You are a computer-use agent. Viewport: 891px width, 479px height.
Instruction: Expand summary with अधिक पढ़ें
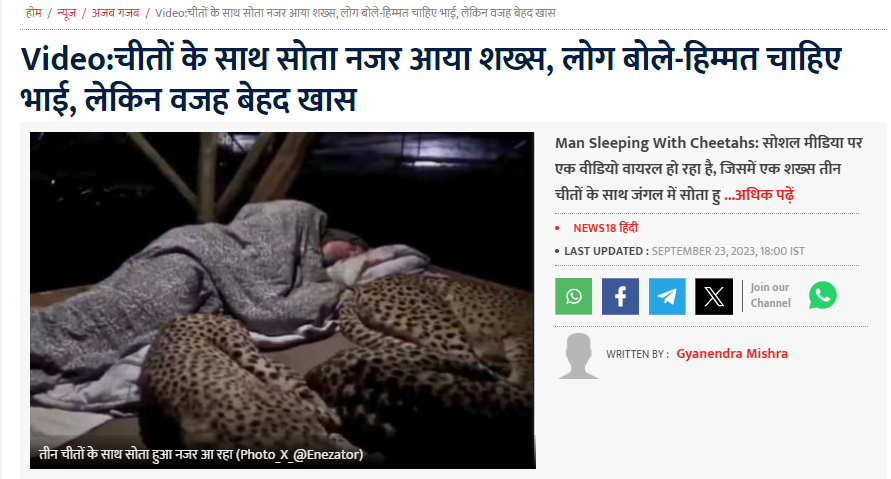[759, 195]
